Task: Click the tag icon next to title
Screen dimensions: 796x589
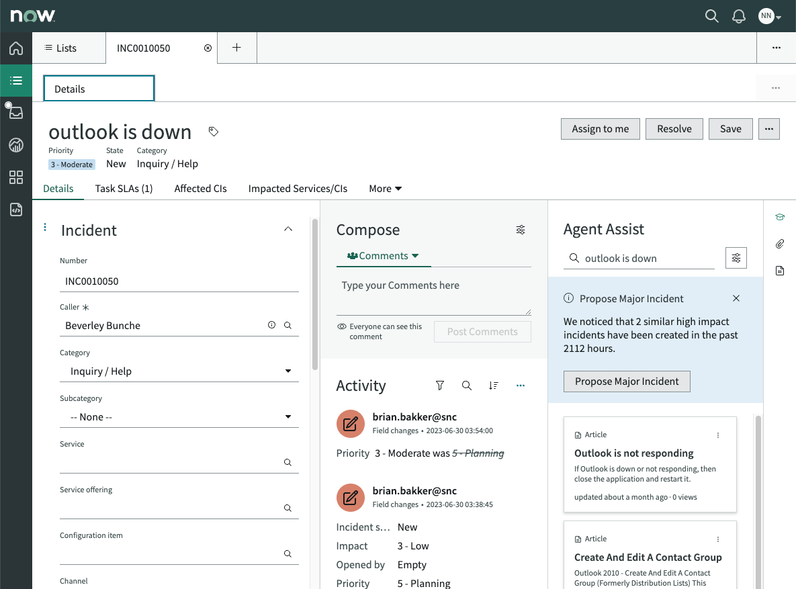Action: (214, 132)
